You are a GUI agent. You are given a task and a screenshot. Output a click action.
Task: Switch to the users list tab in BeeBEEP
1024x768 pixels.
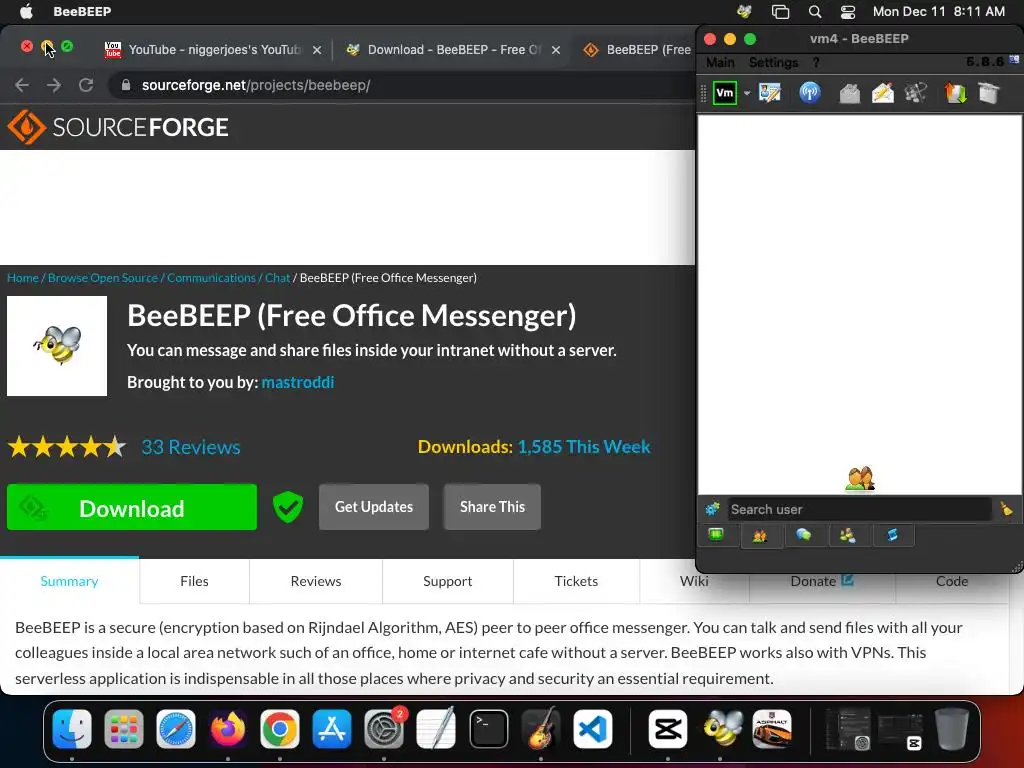(760, 536)
